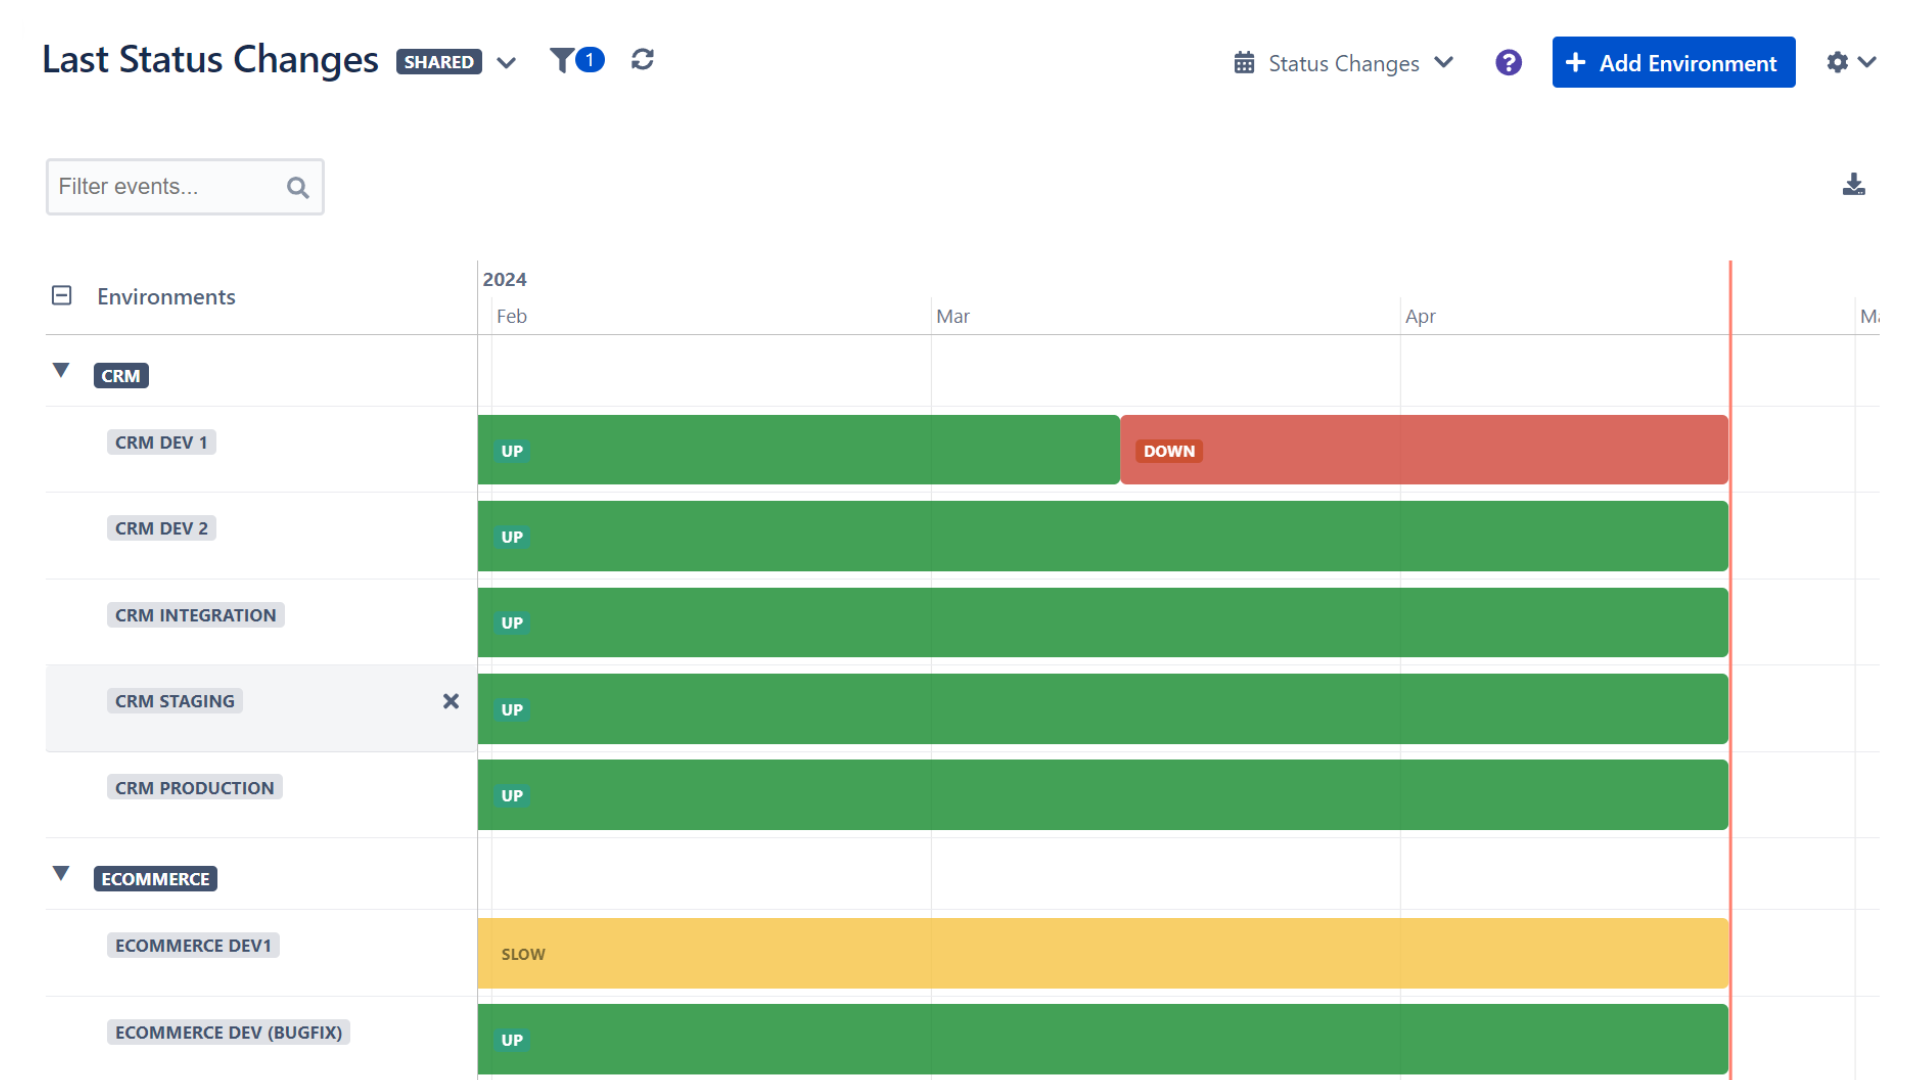This screenshot has width=1920, height=1080.
Task: Click the refresh icon next to filter
Action: (642, 60)
